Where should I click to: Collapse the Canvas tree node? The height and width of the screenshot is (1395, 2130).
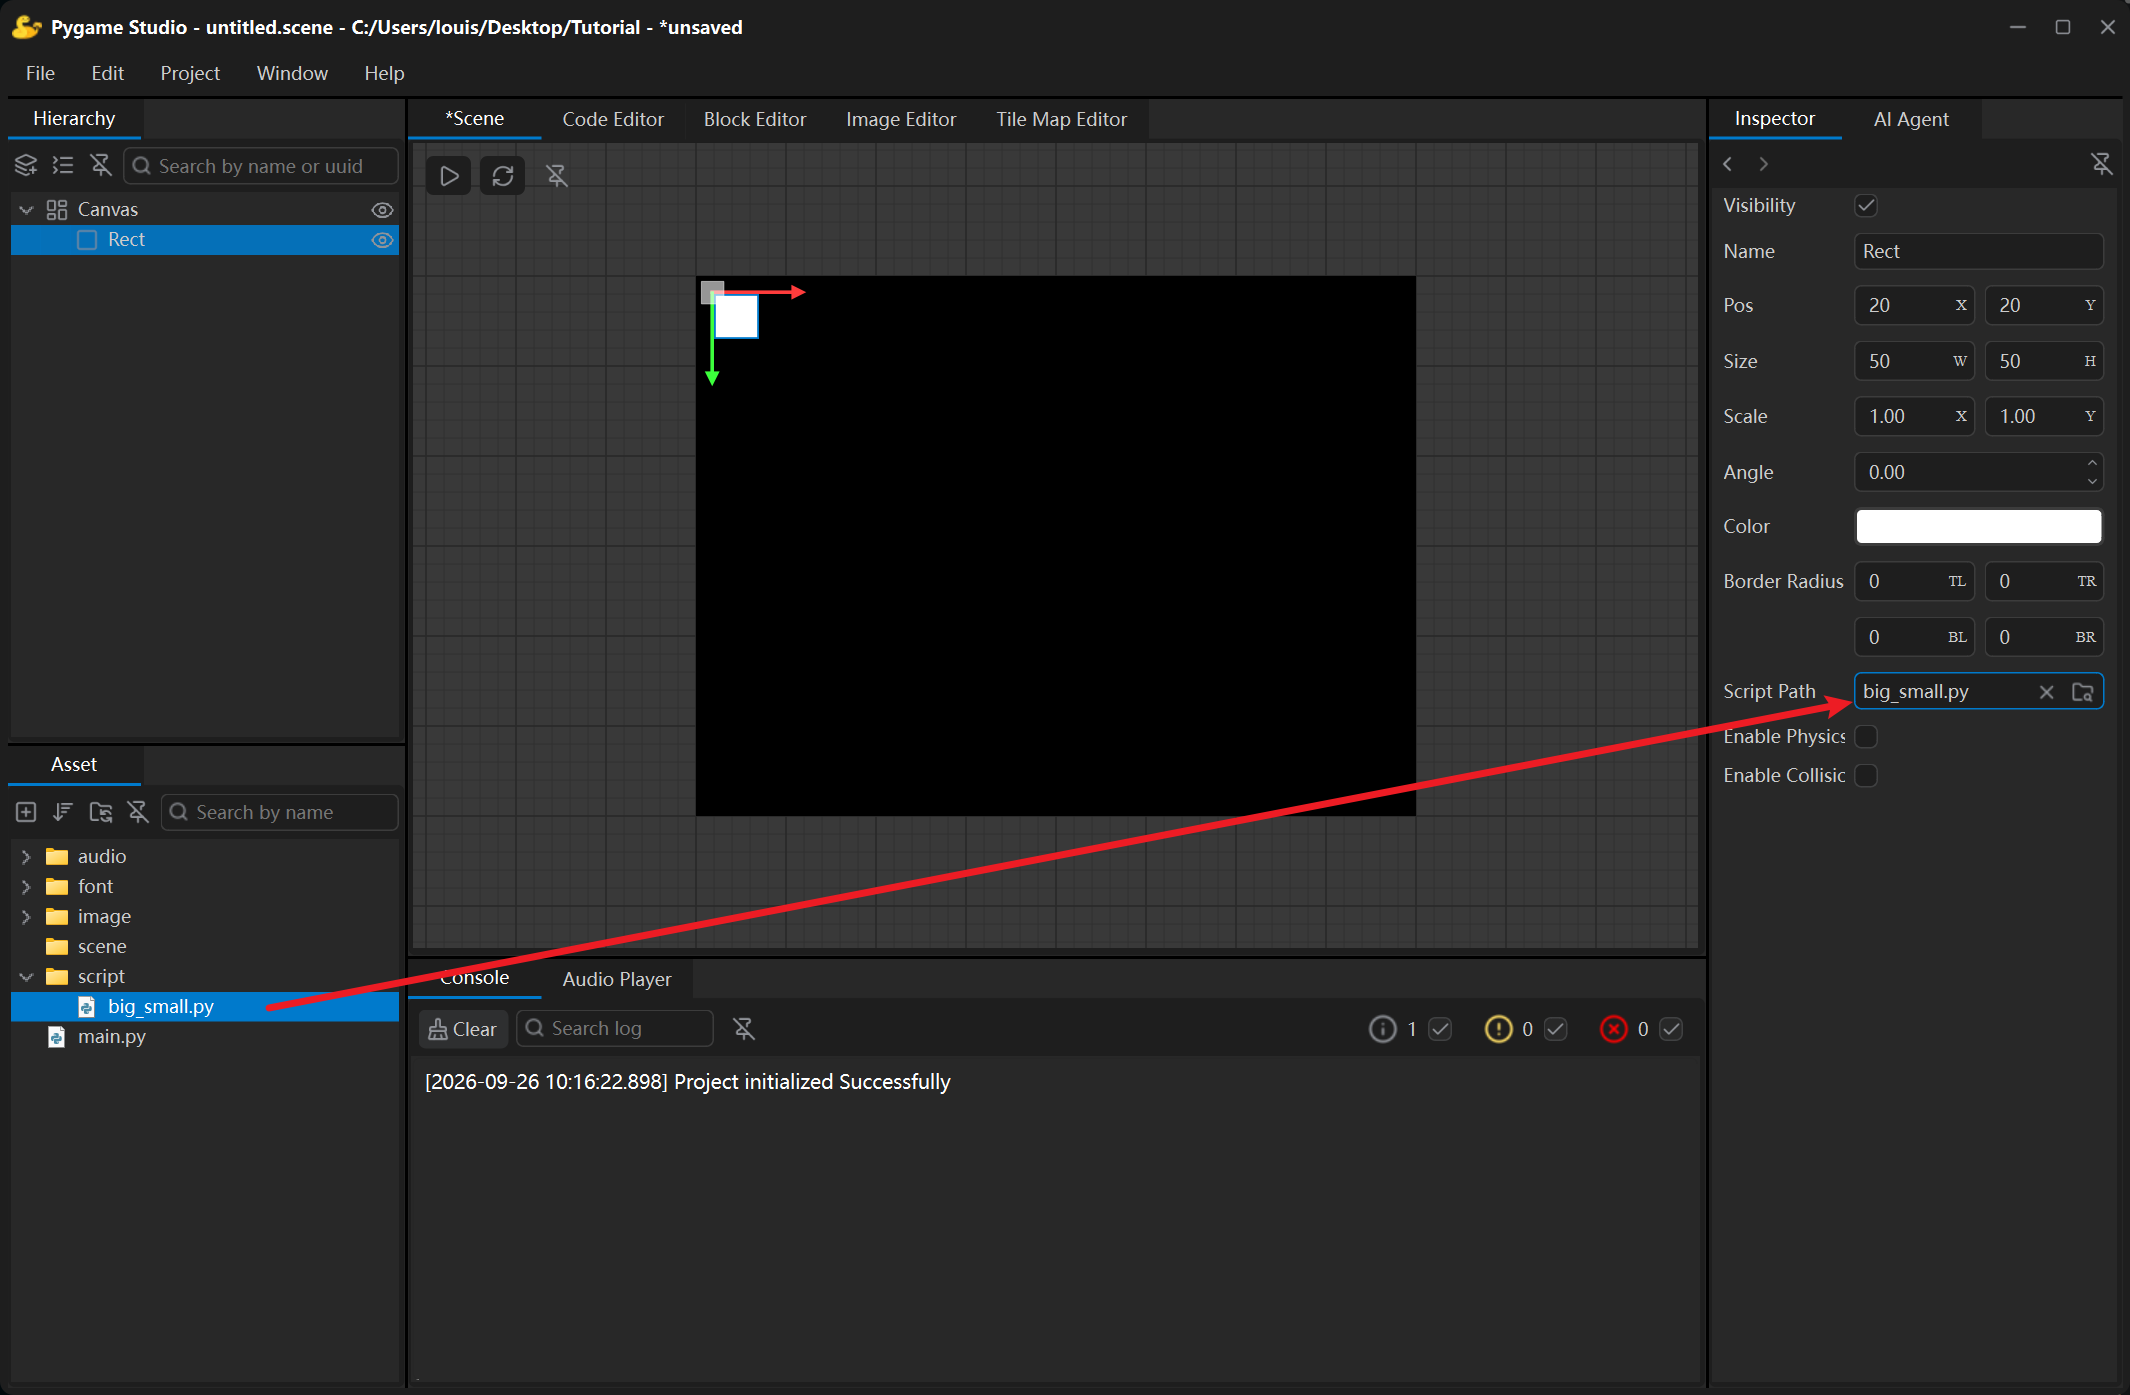pos(27,210)
